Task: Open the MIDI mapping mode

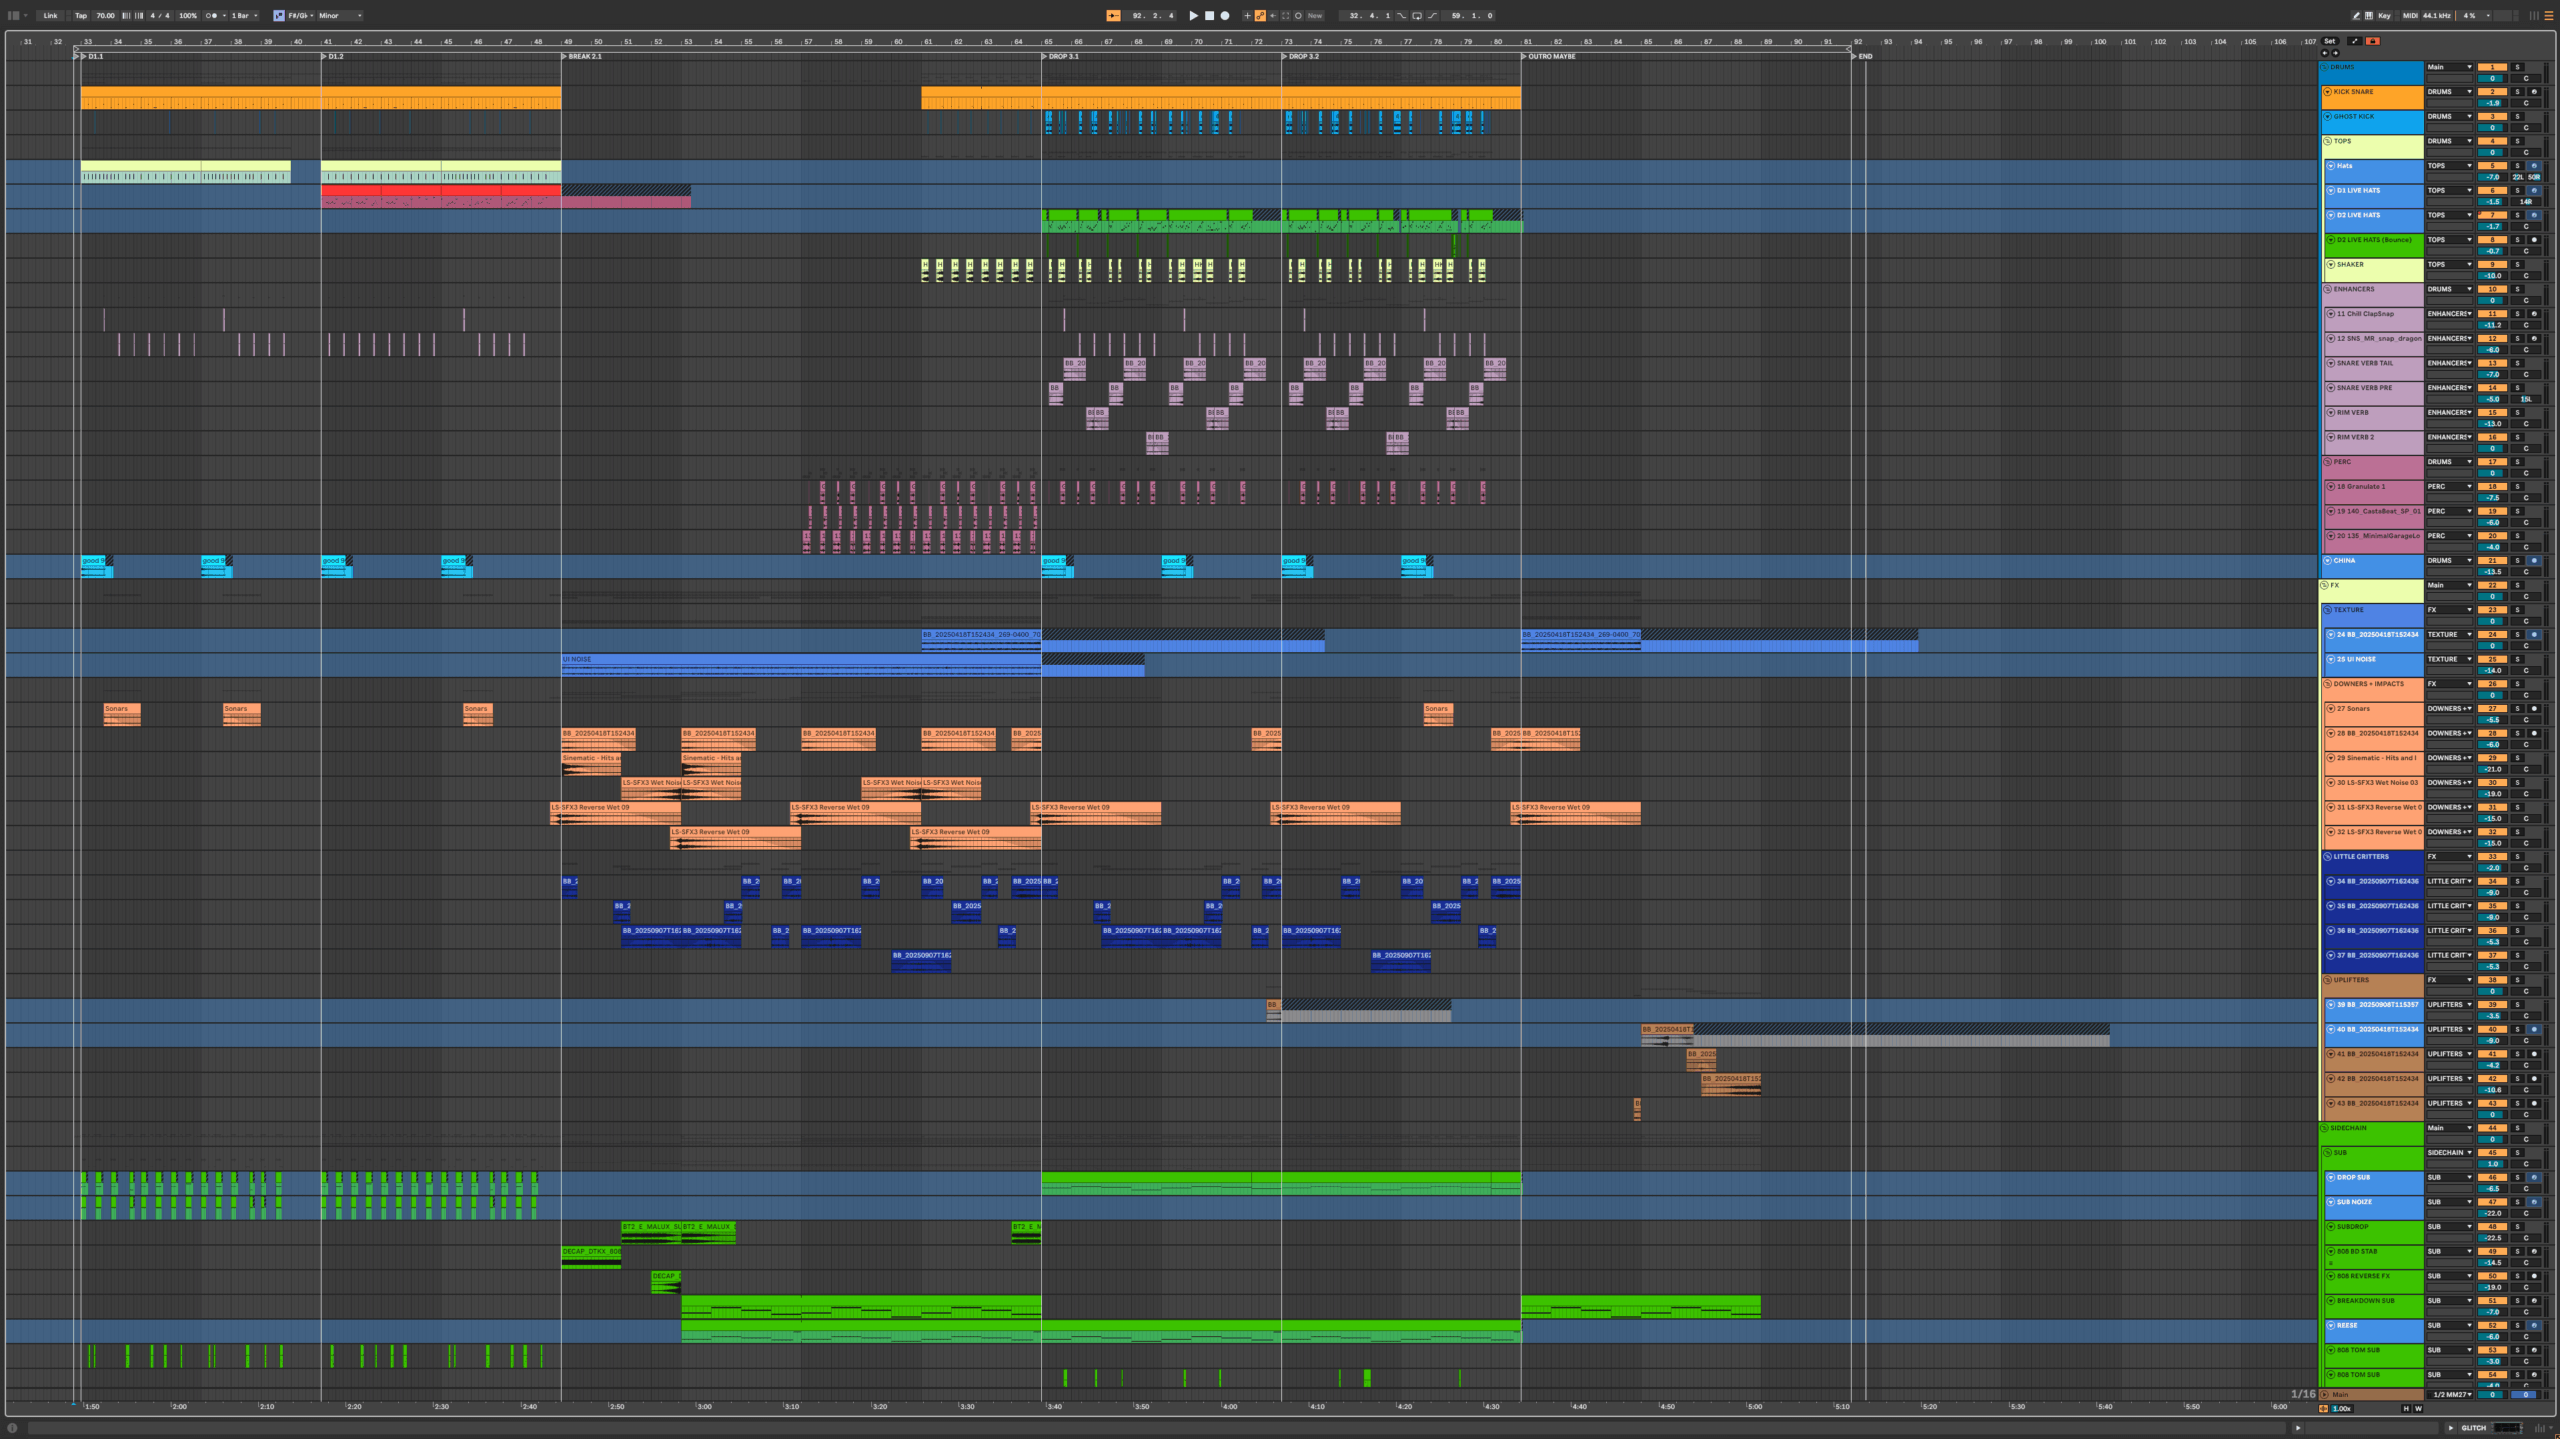Action: point(2410,16)
